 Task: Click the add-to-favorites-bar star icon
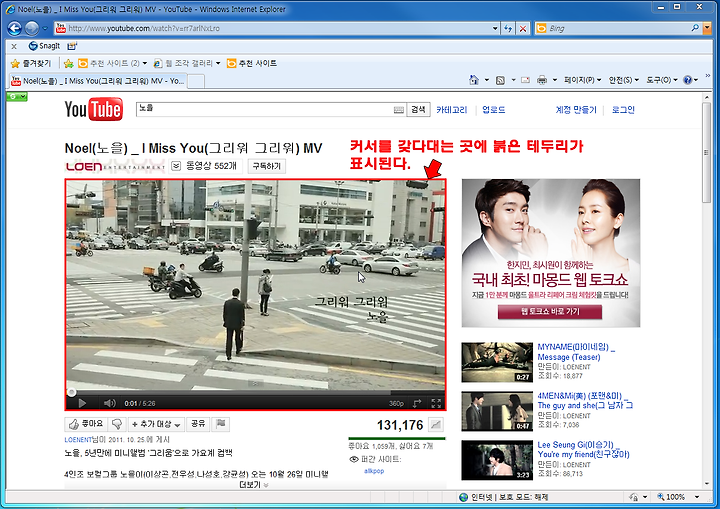coord(68,63)
